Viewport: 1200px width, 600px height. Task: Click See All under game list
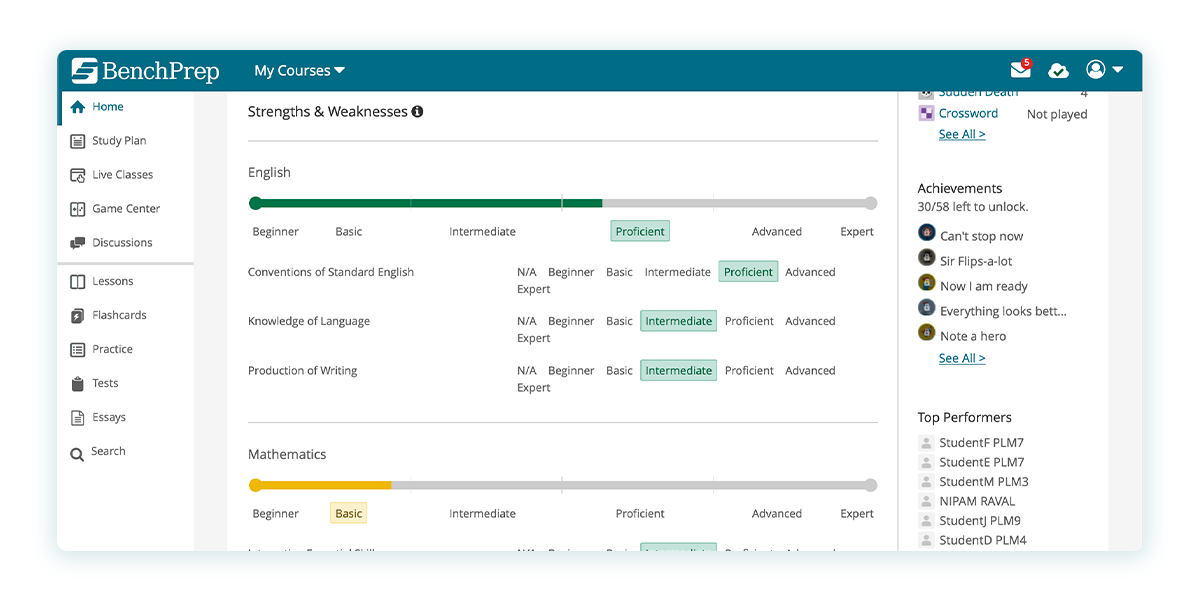coord(962,134)
